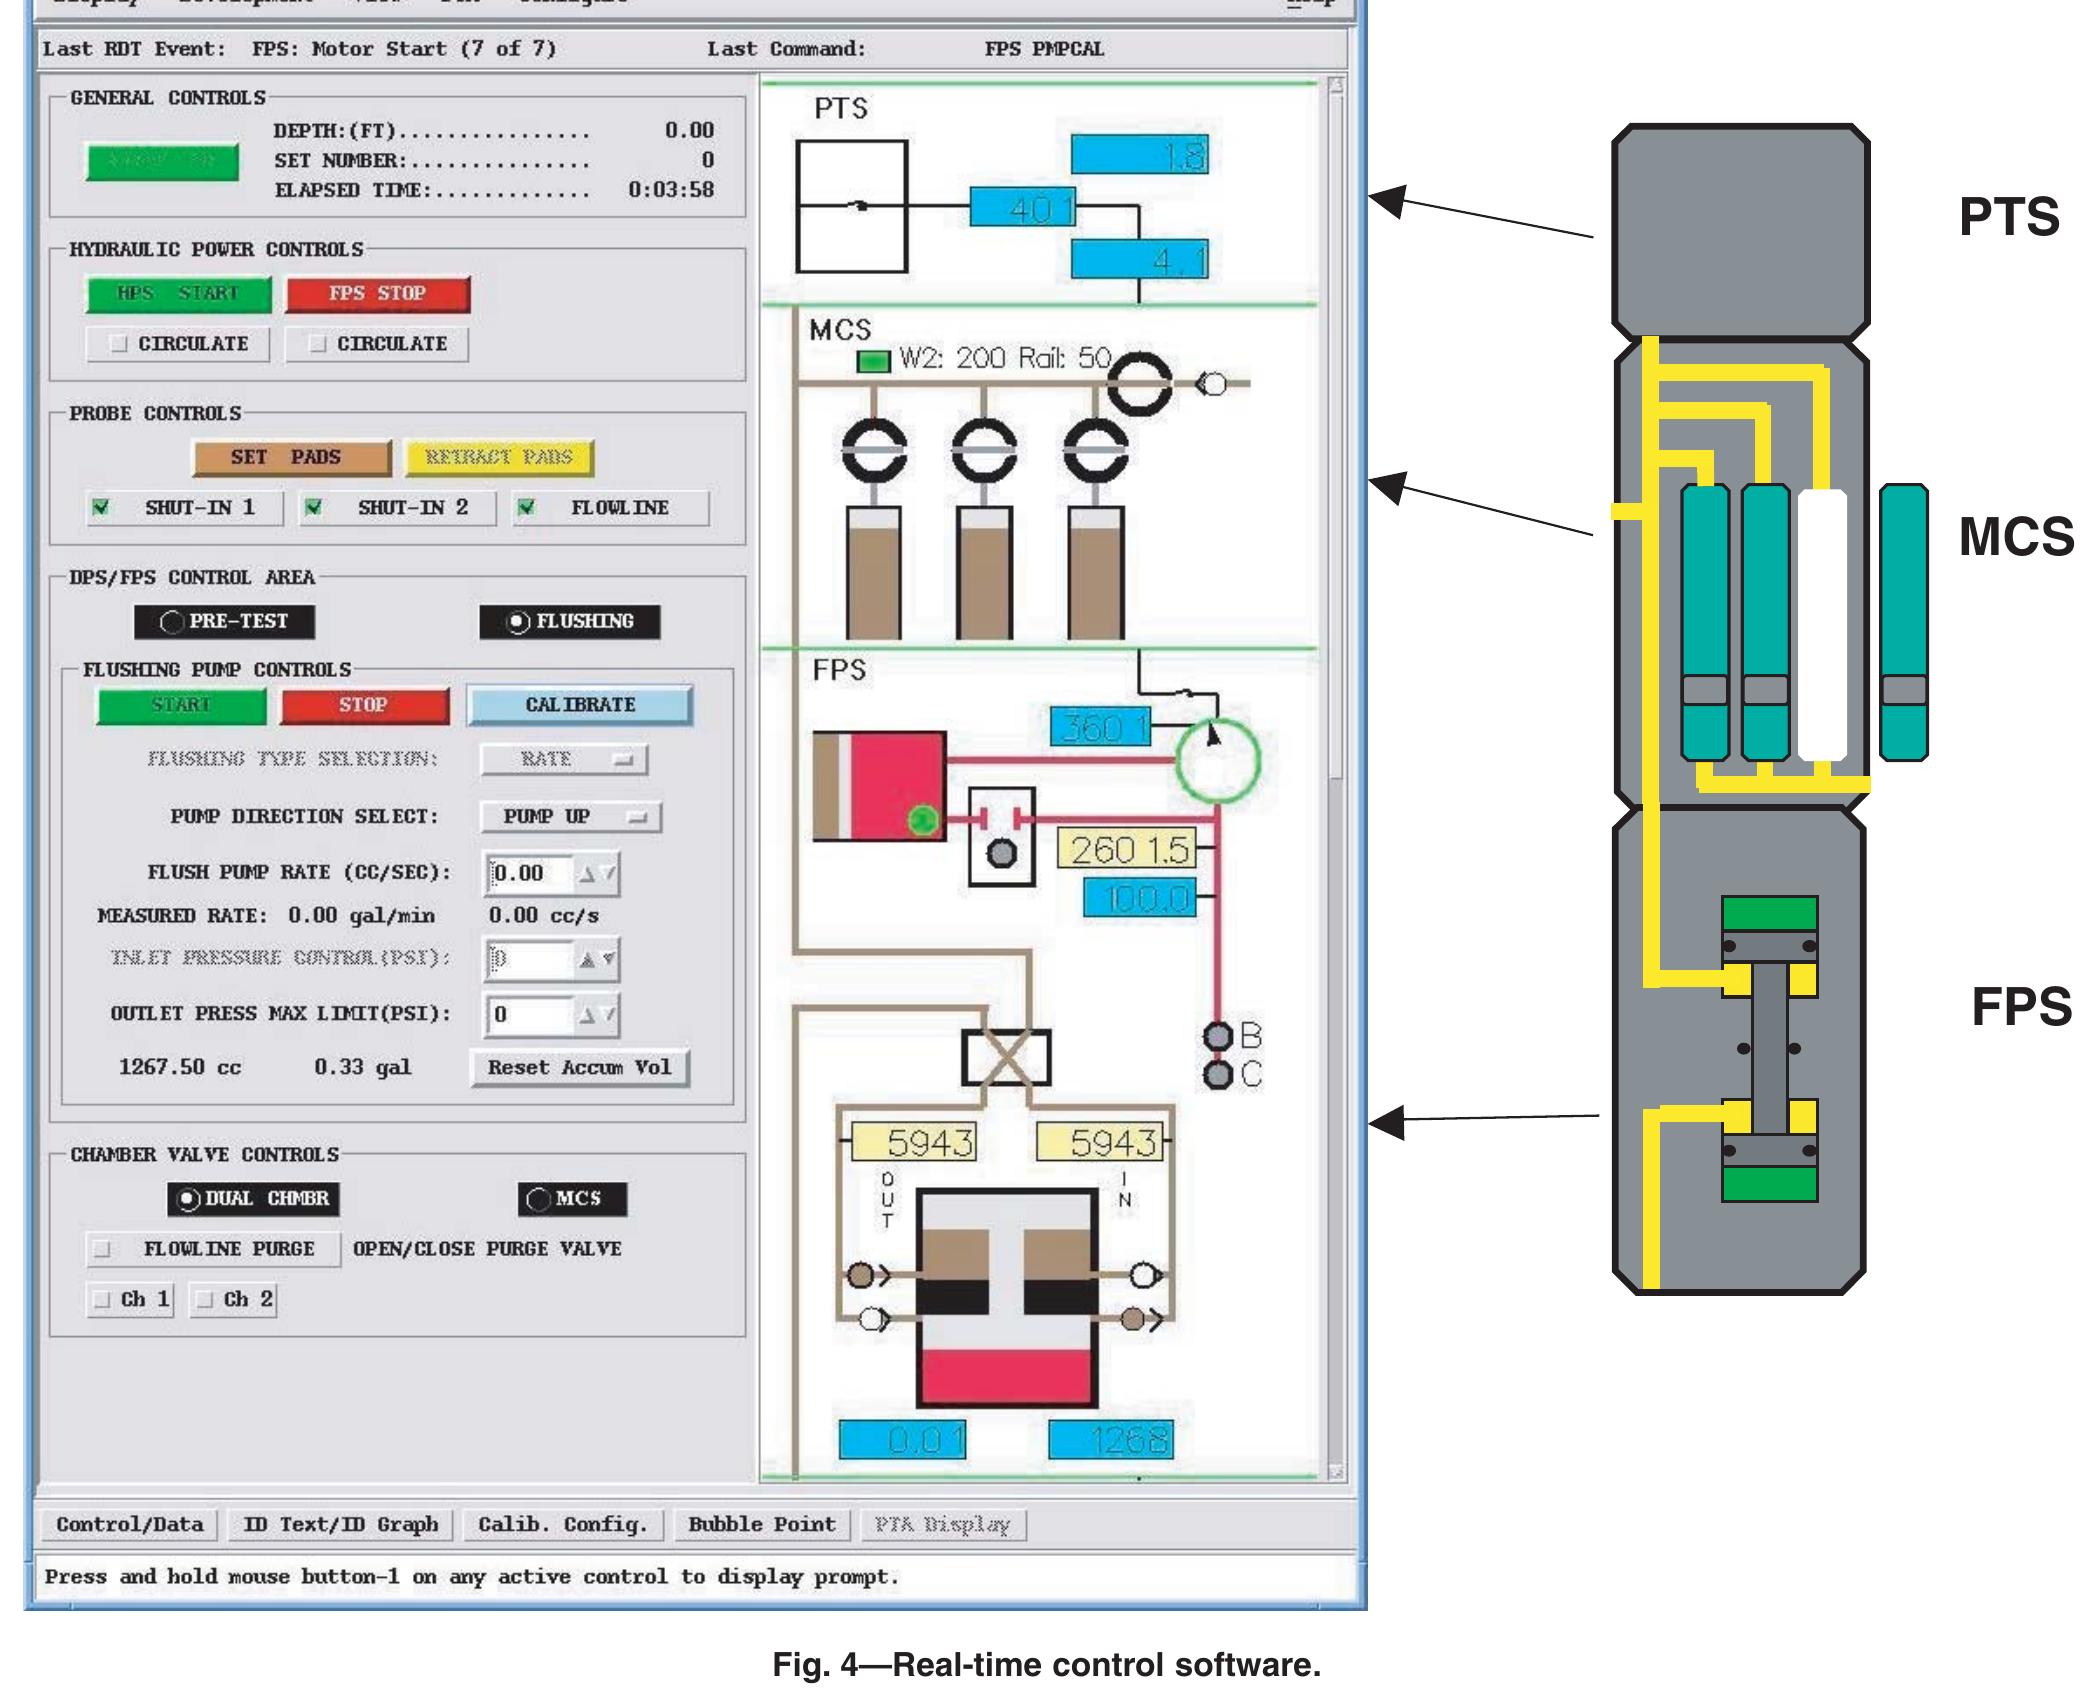
Task: Click green START in Flushing Pump Controls
Action: [x=181, y=705]
